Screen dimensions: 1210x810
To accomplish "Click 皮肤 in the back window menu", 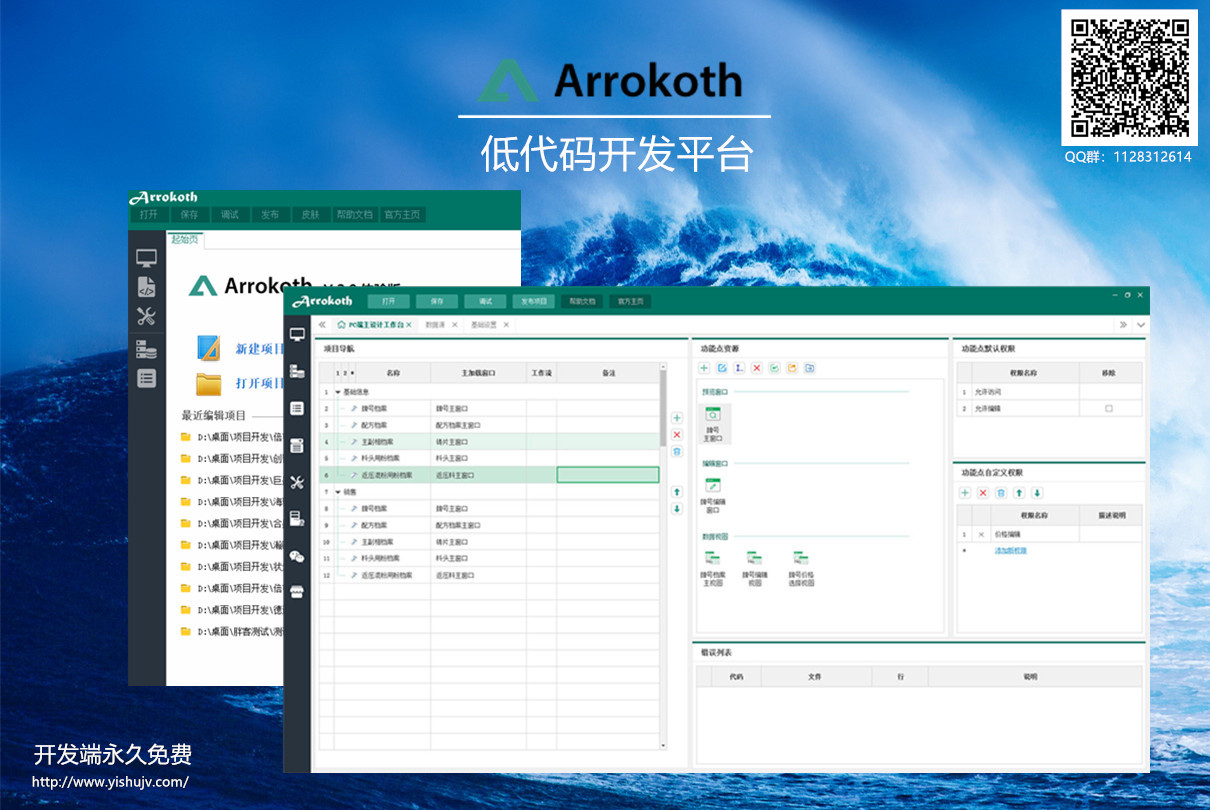I will point(310,214).
